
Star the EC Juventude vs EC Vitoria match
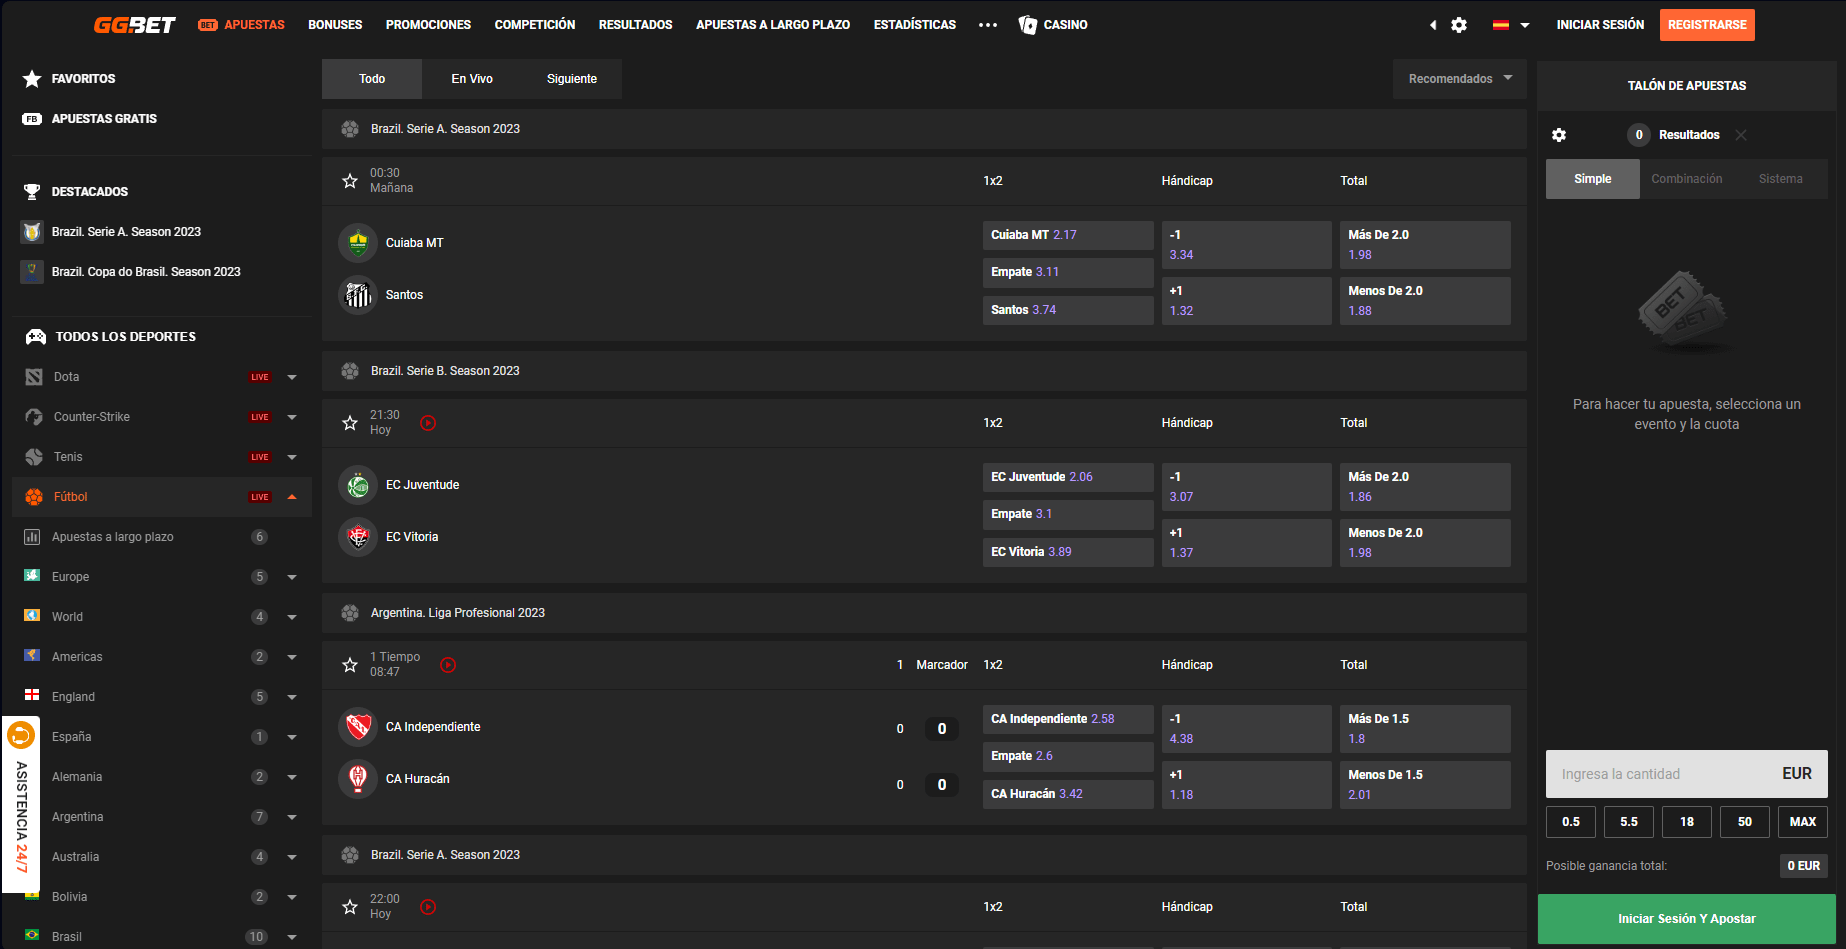pos(350,423)
